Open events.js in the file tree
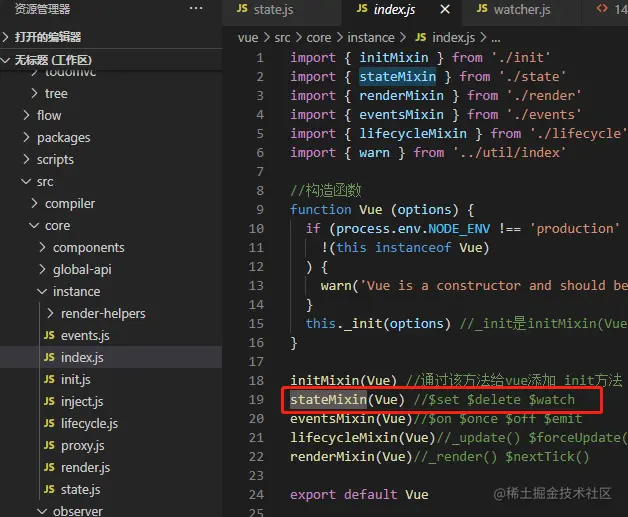This screenshot has width=628, height=517. click(111, 335)
